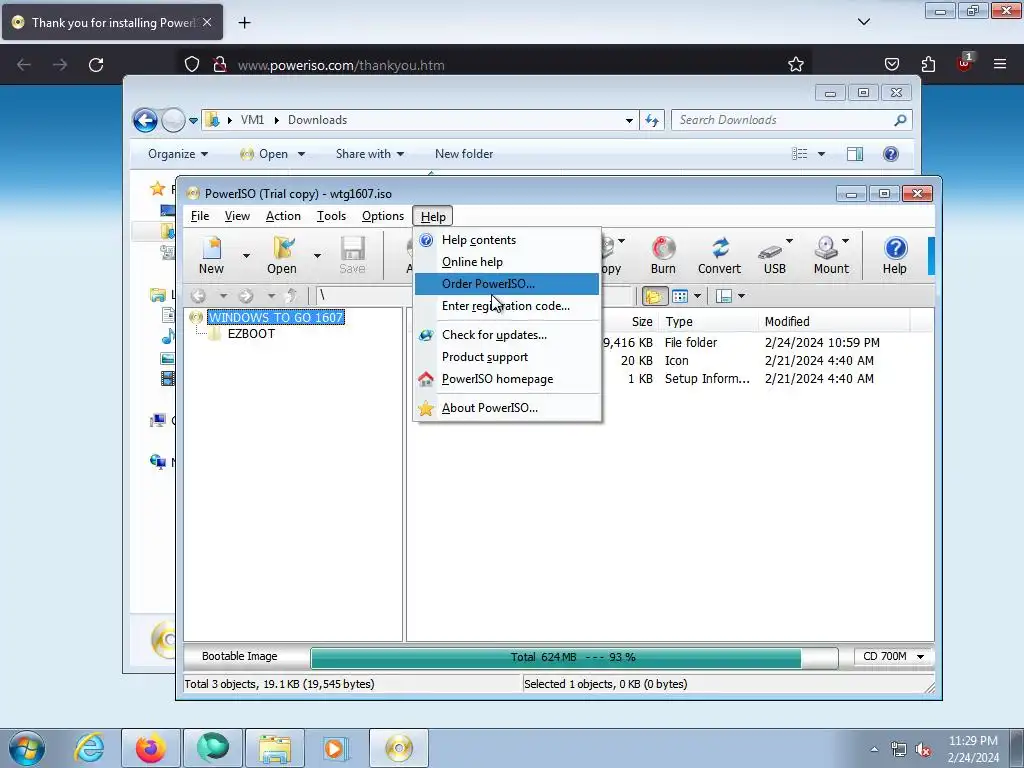Click the forward navigation arrow in PowerISO

coord(246,296)
